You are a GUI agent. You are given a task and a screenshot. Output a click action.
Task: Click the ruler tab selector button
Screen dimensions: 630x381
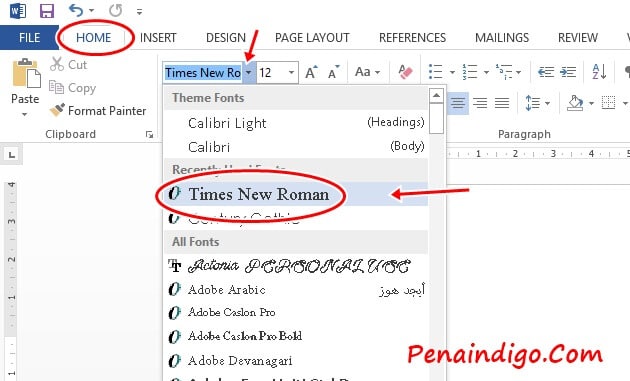[x=12, y=155]
